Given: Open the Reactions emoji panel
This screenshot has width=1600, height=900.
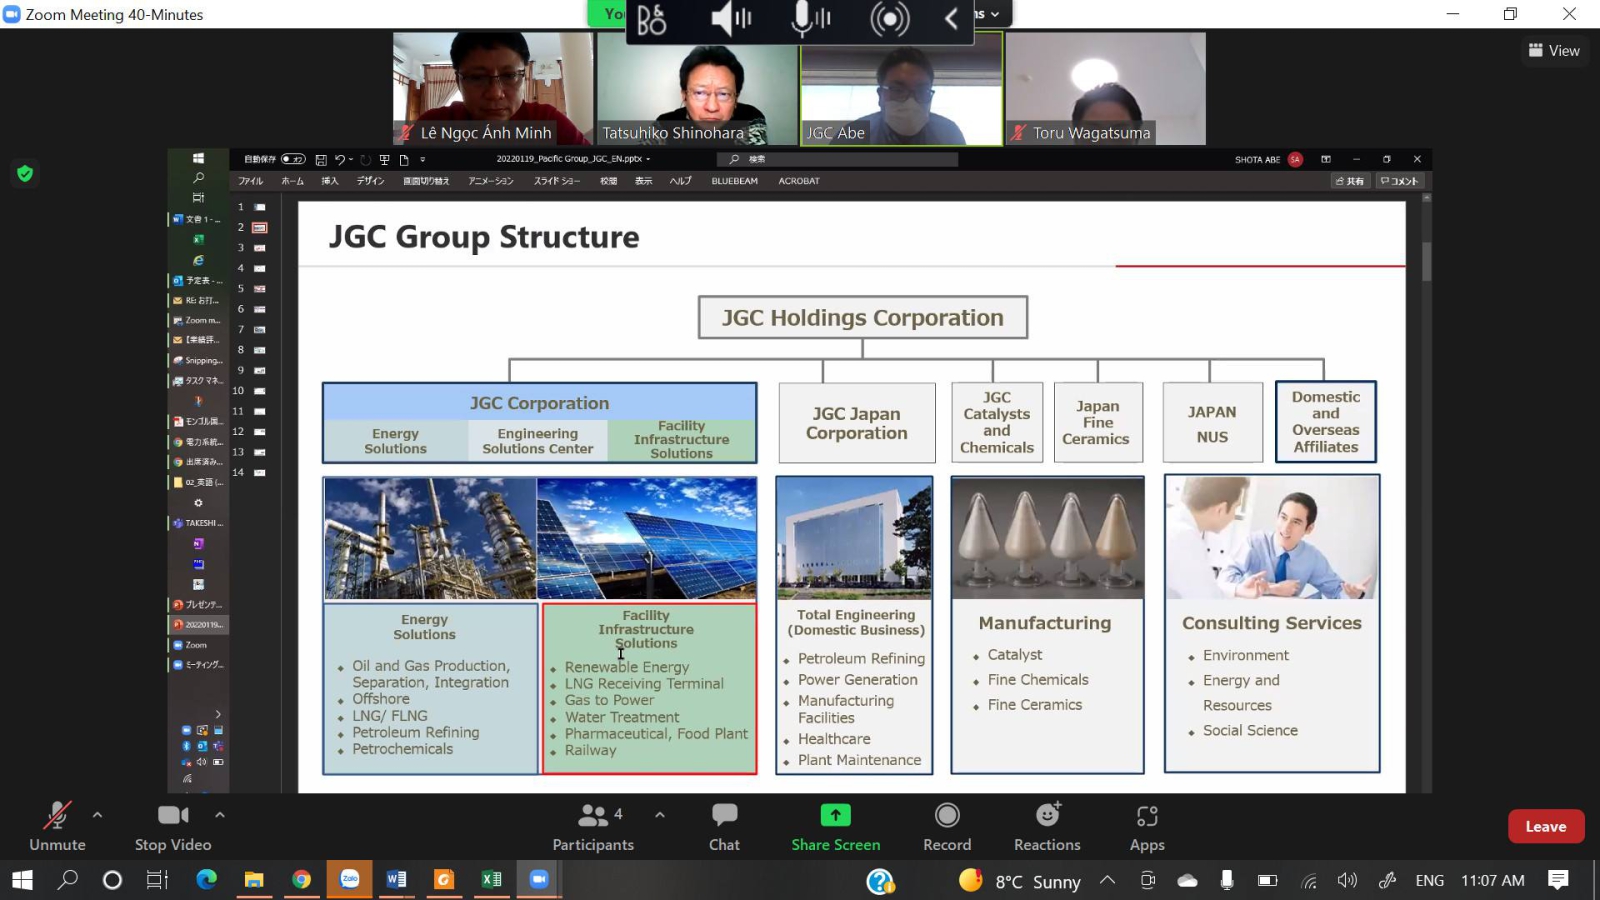Looking at the screenshot, I should coord(1047,816).
